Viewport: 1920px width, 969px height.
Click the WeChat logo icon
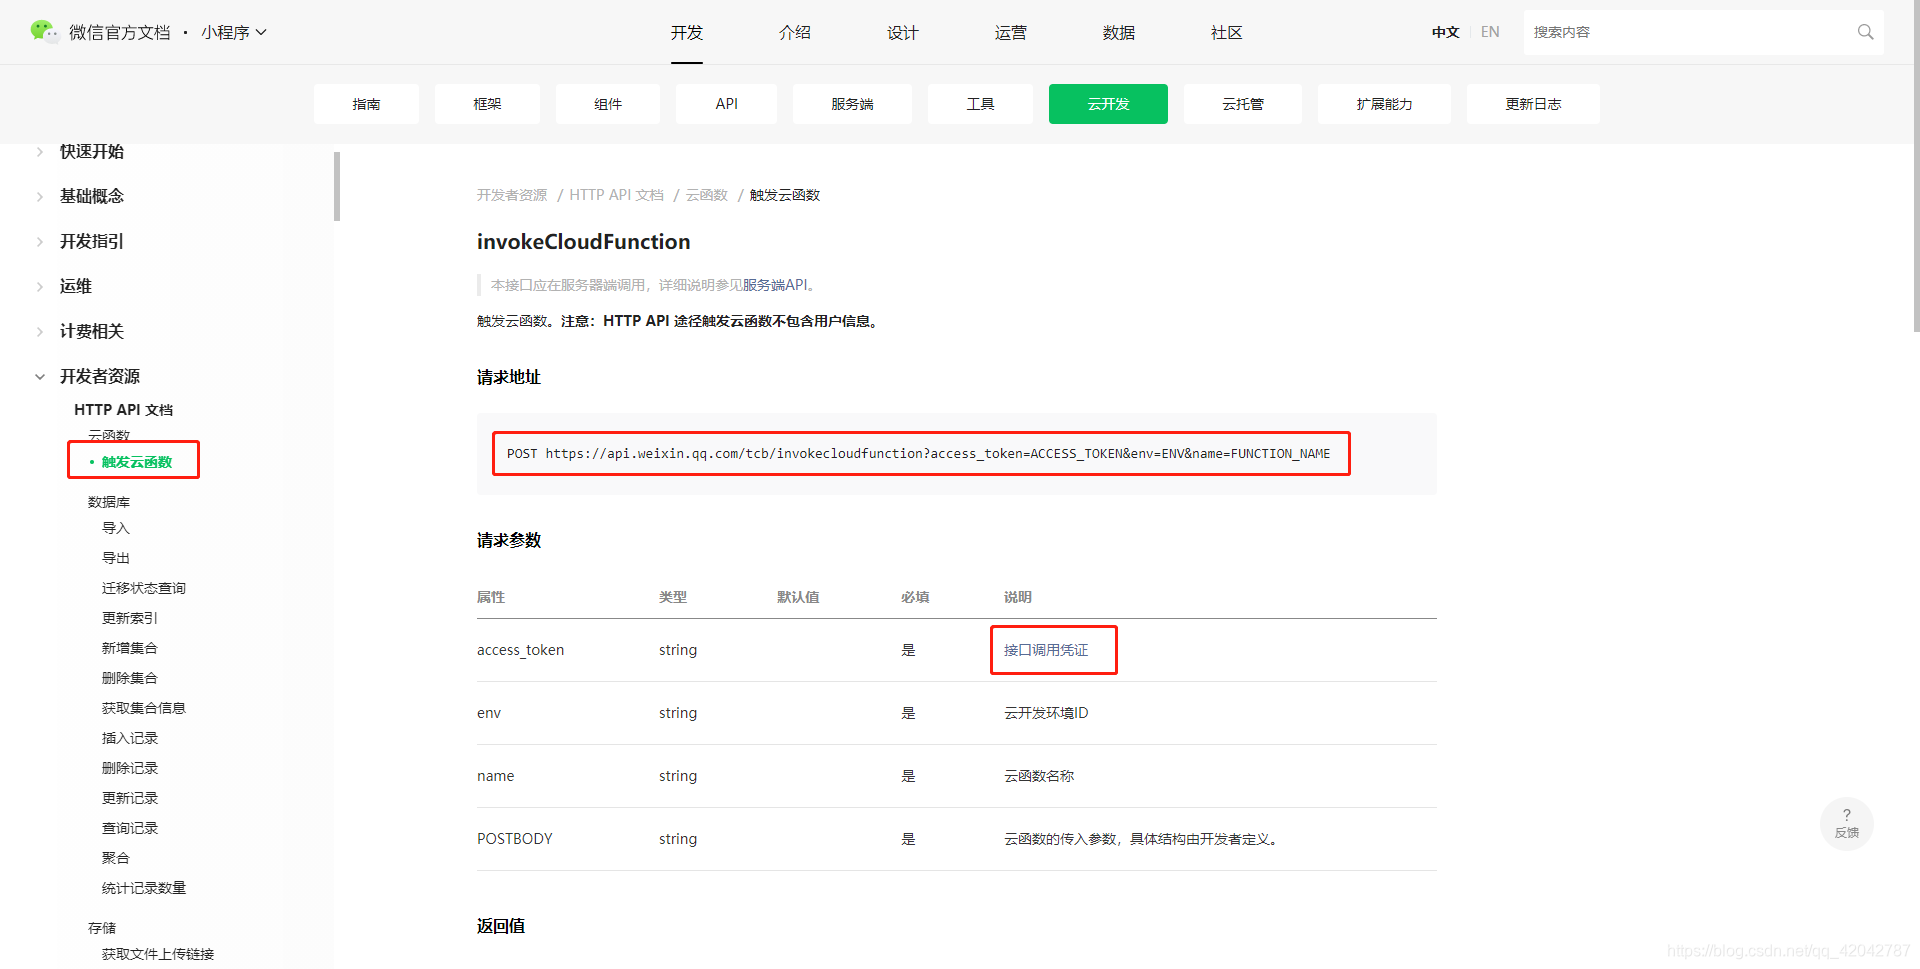tap(44, 32)
